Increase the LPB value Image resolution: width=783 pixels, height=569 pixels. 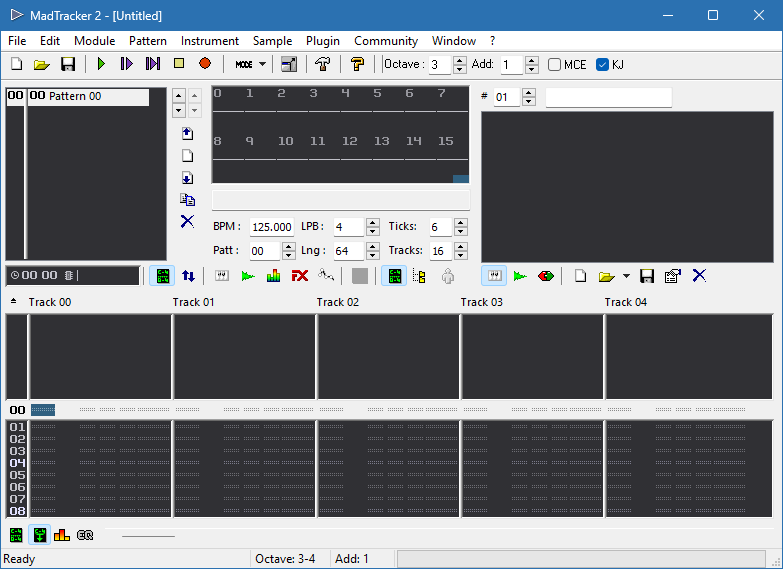tap(373, 223)
